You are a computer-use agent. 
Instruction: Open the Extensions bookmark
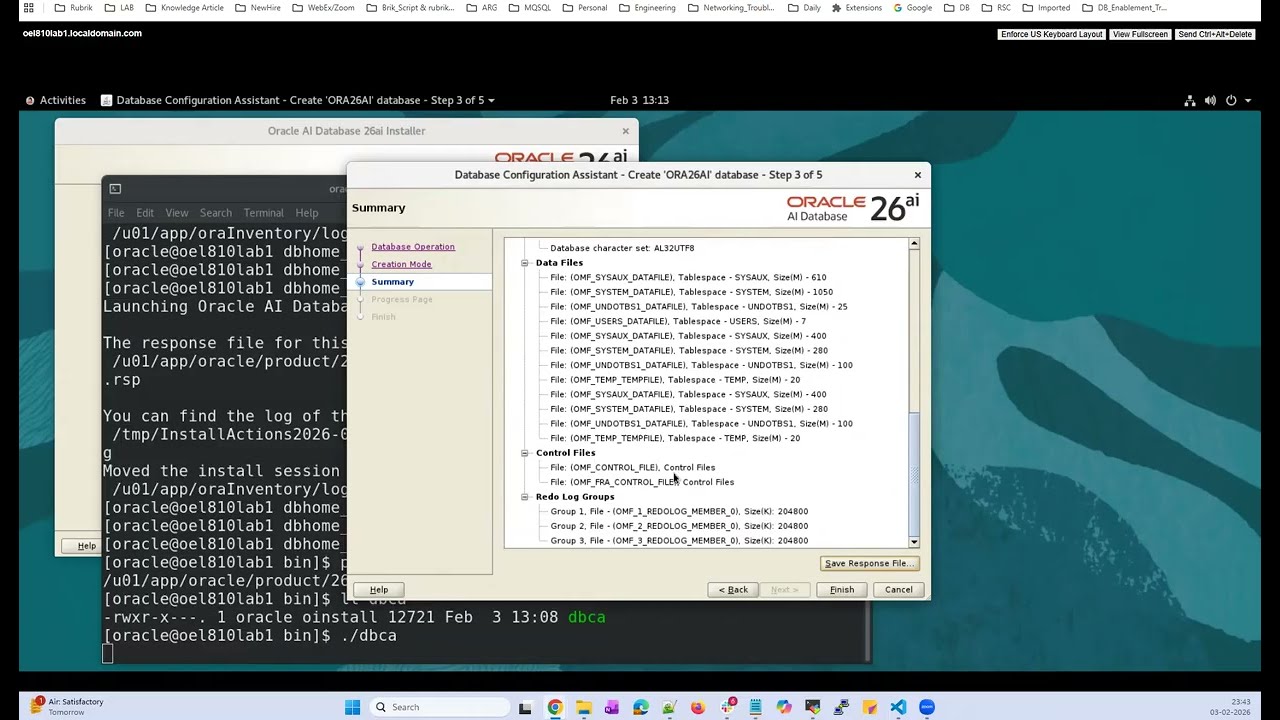856,8
